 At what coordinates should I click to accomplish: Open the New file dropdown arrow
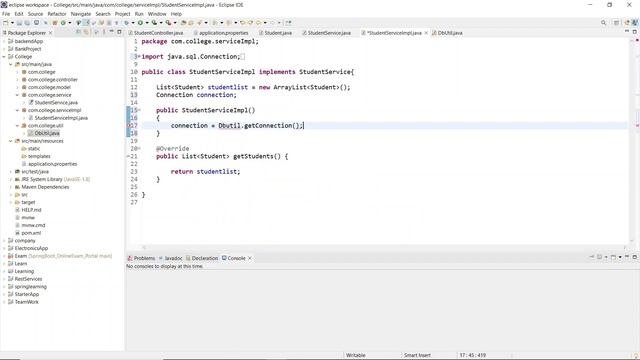pyautogui.click(x=12, y=23)
